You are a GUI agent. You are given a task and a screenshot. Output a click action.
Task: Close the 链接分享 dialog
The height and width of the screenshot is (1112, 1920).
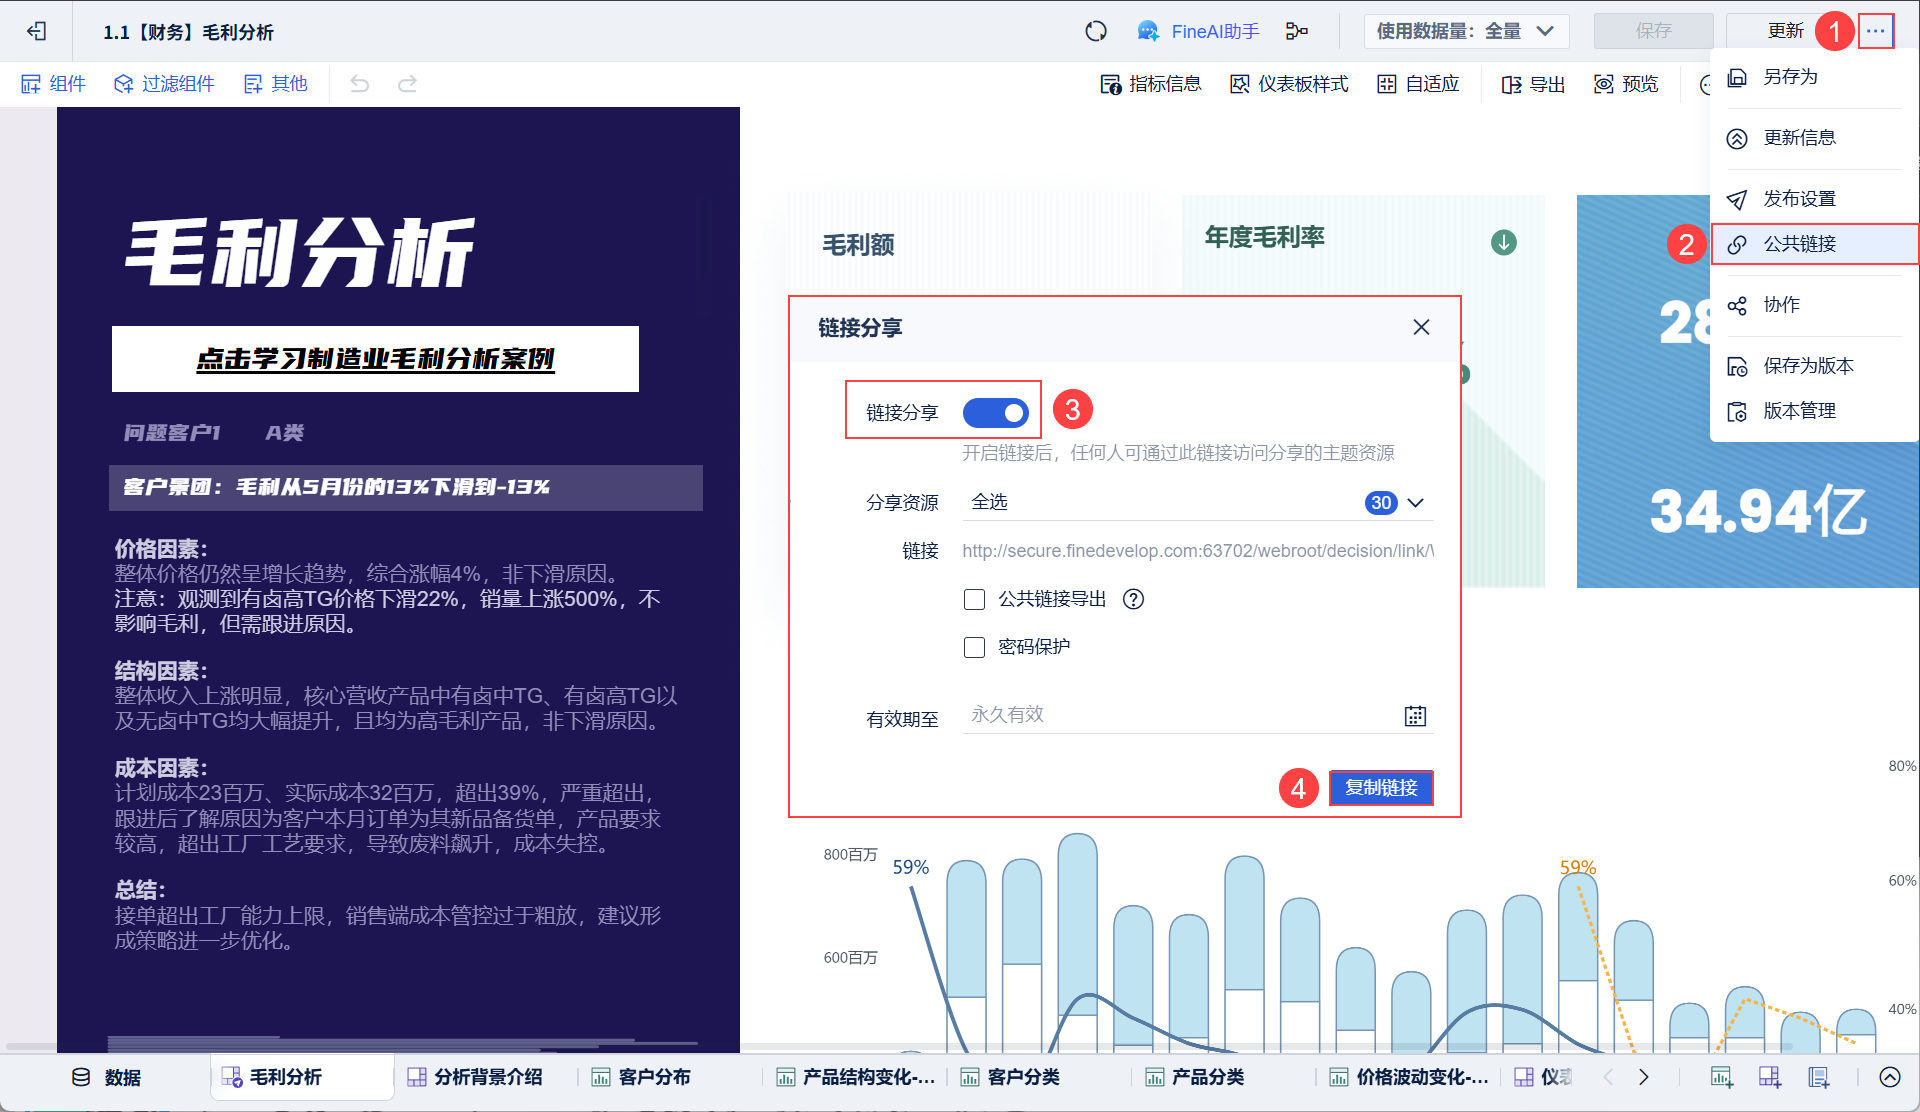coord(1421,327)
